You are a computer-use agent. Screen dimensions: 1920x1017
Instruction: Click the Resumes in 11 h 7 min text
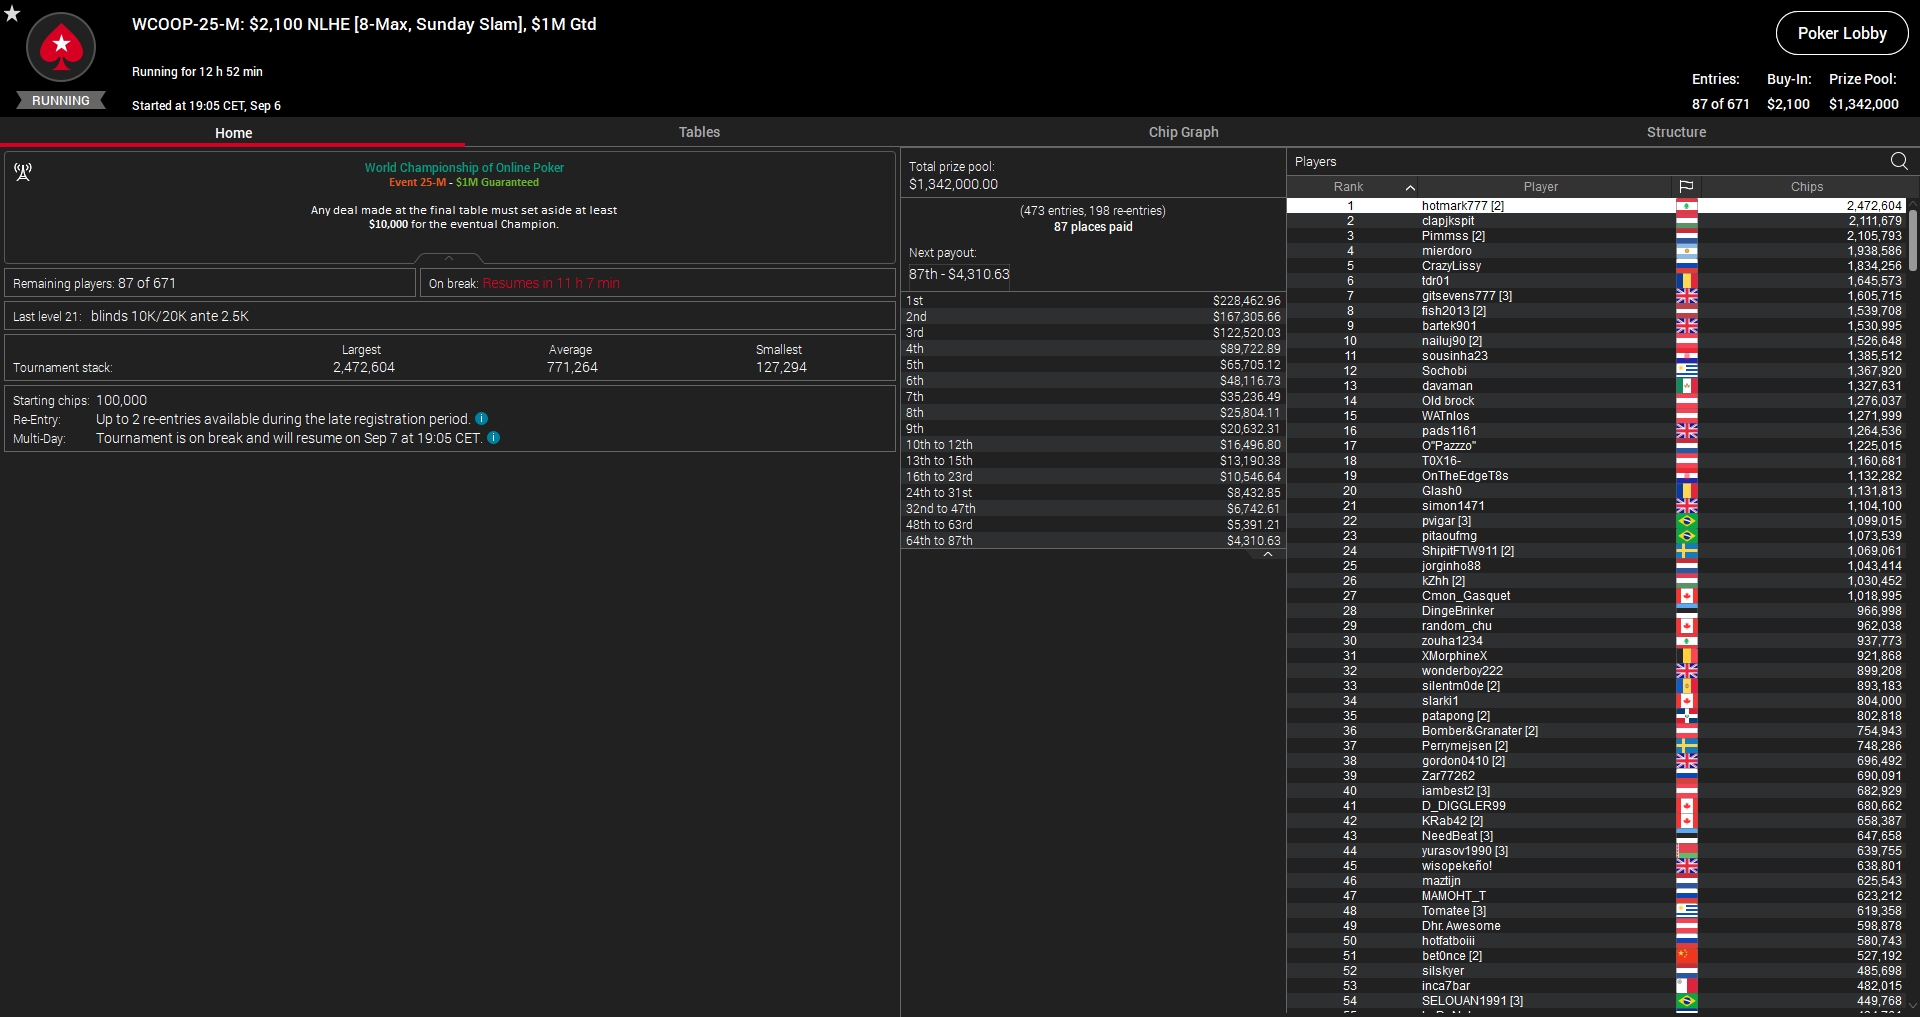click(x=551, y=284)
